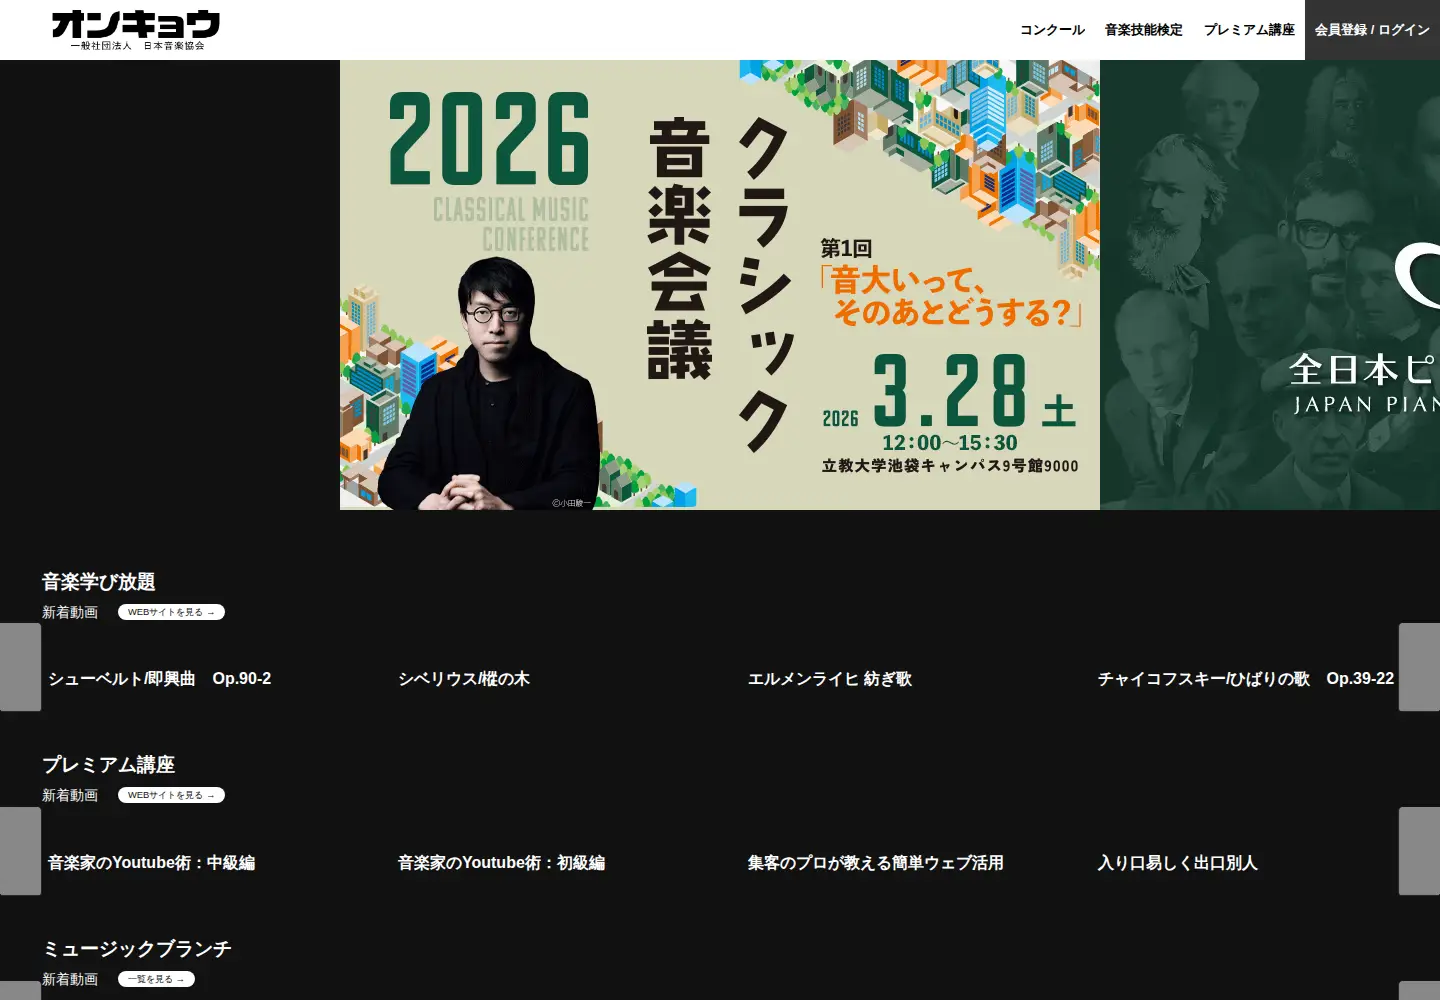The height and width of the screenshot is (1000, 1440).
Task: Select the green 全日本ピ… banner slide
Action: (1270, 285)
